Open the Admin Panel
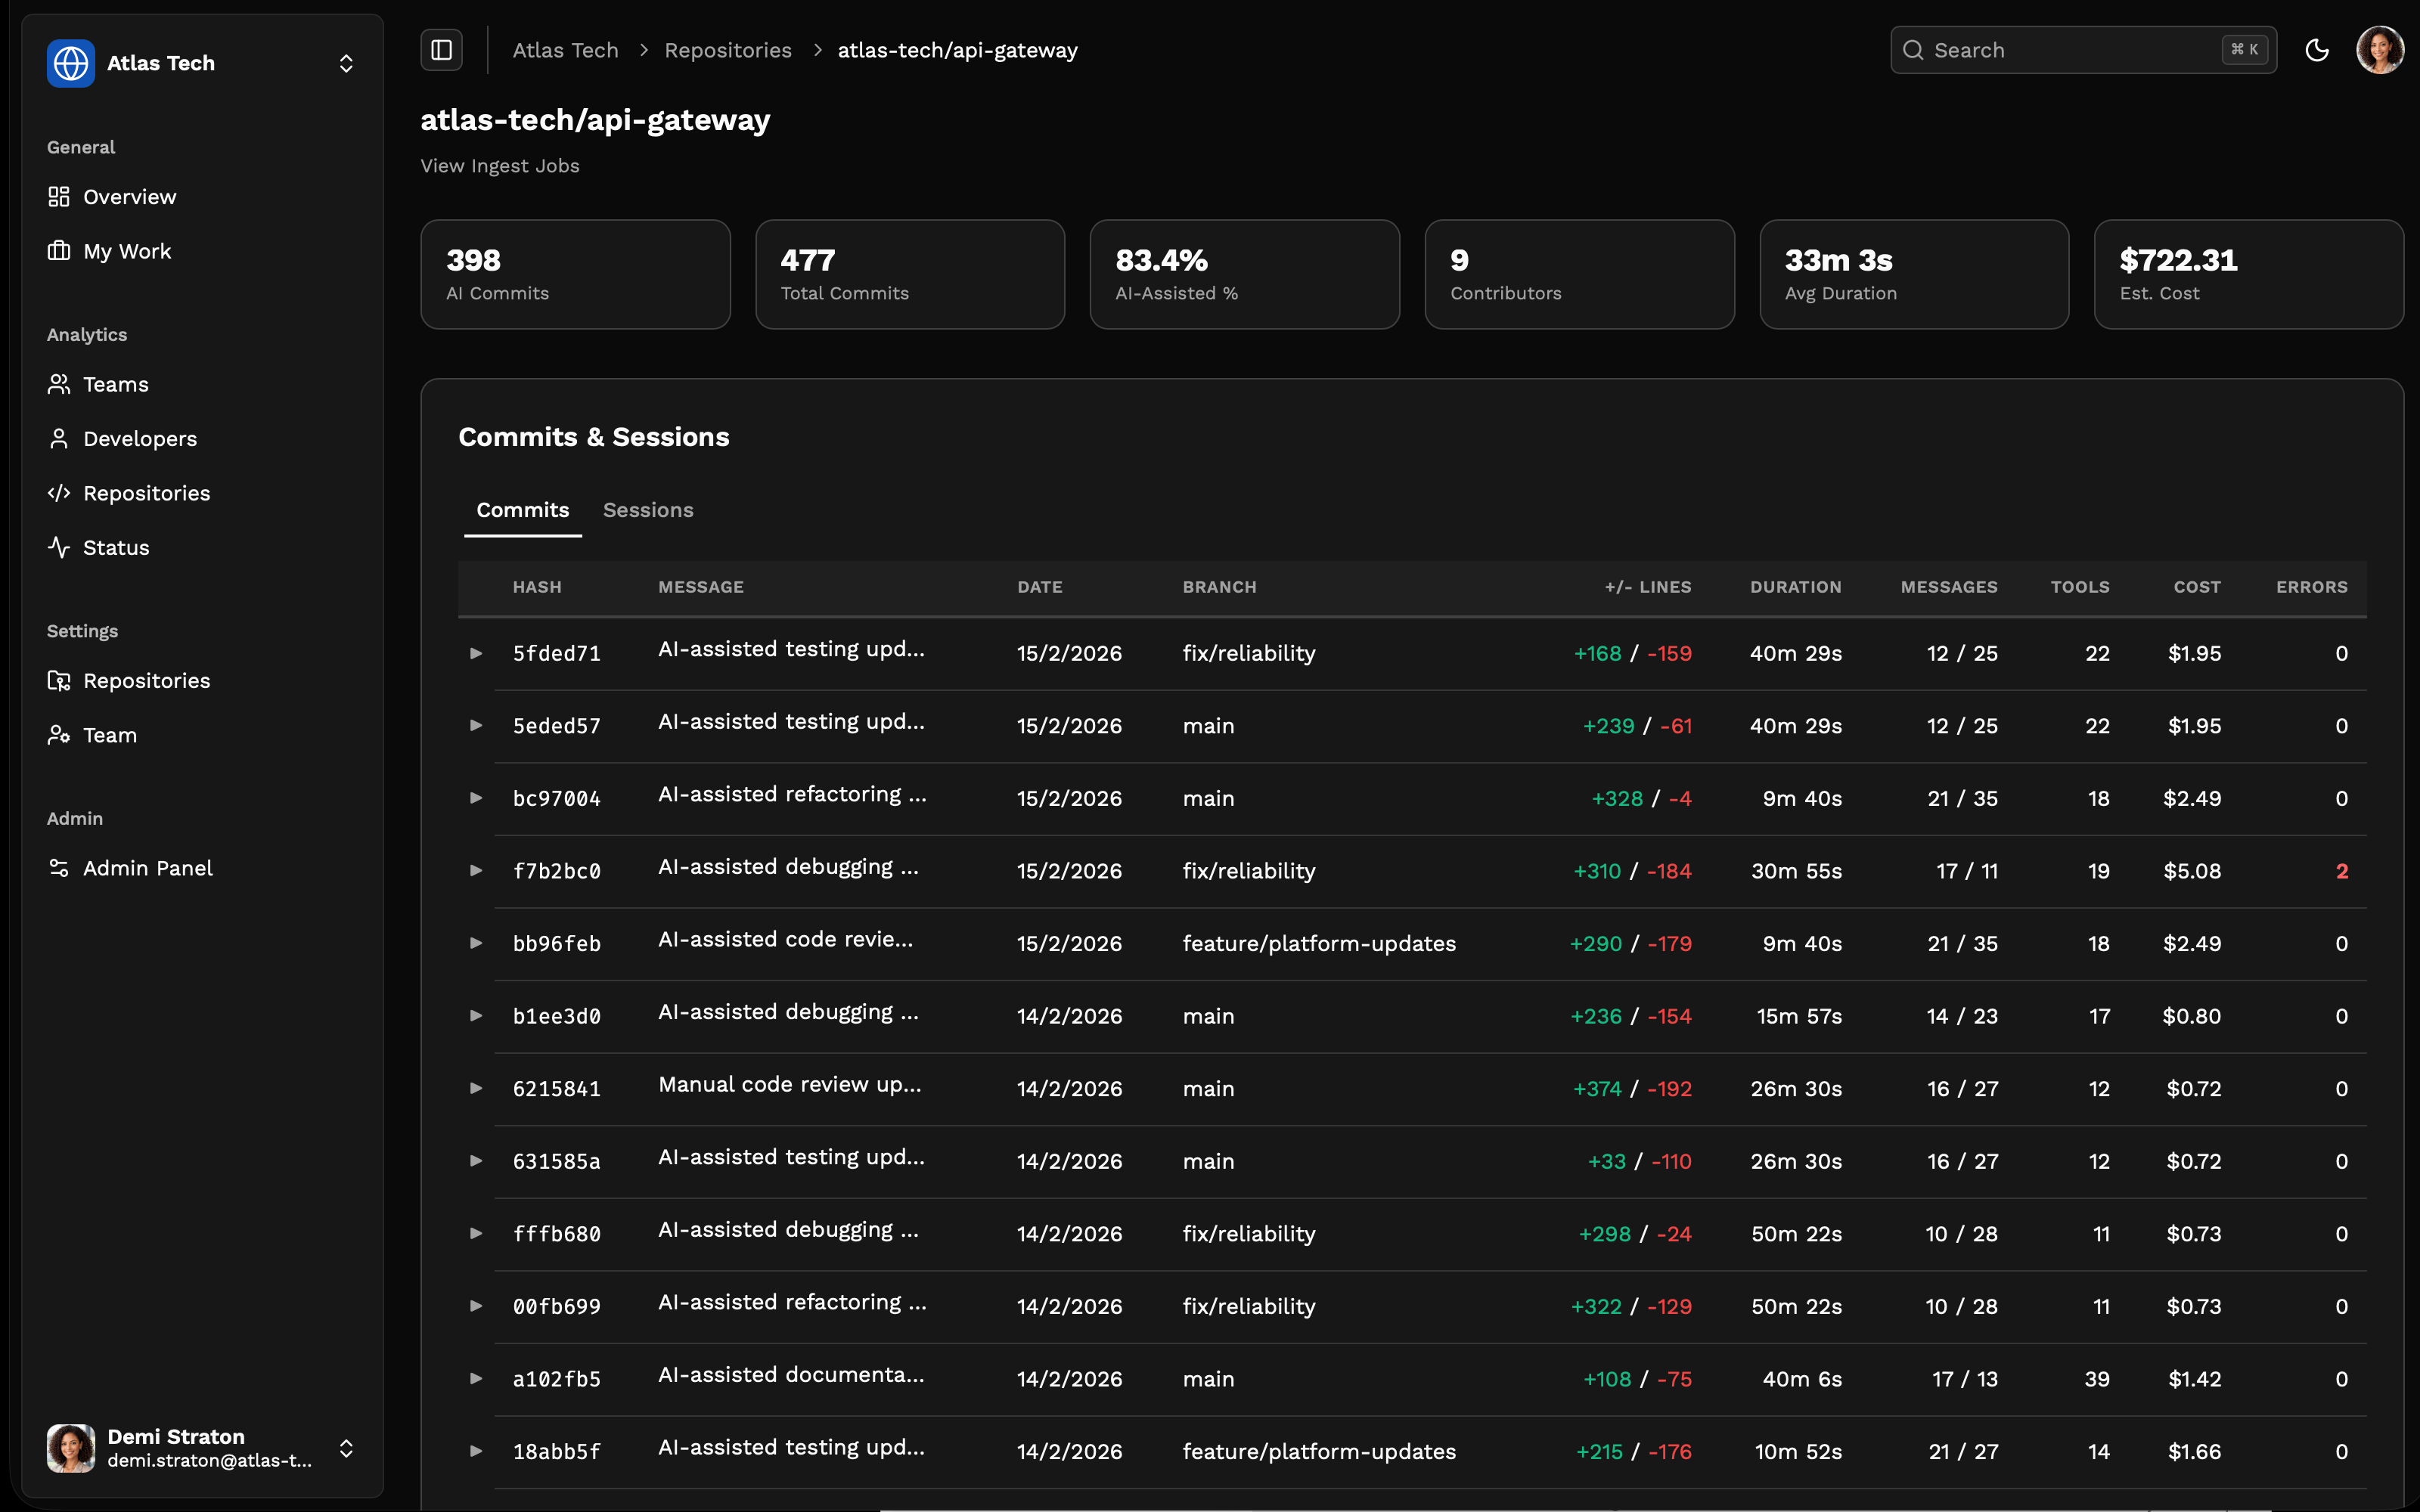This screenshot has height=1512, width=2420. [148, 868]
